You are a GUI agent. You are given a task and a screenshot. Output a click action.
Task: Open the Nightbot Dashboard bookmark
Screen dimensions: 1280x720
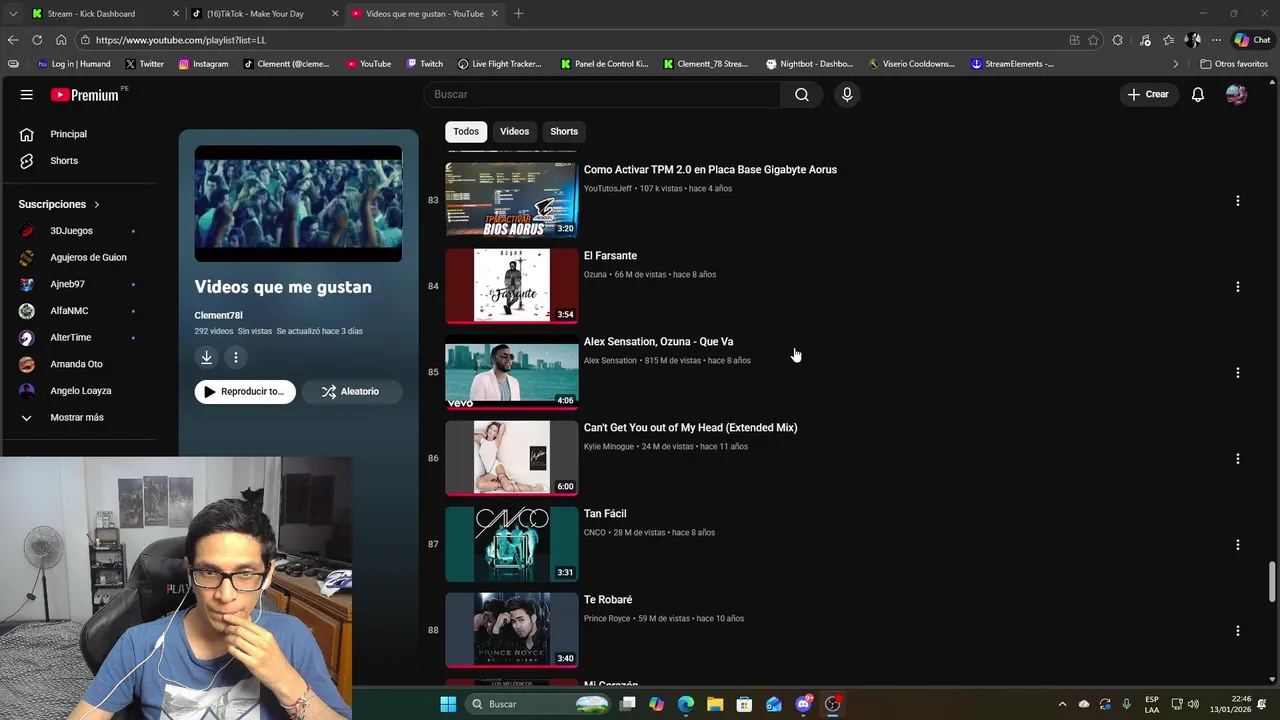click(x=809, y=64)
